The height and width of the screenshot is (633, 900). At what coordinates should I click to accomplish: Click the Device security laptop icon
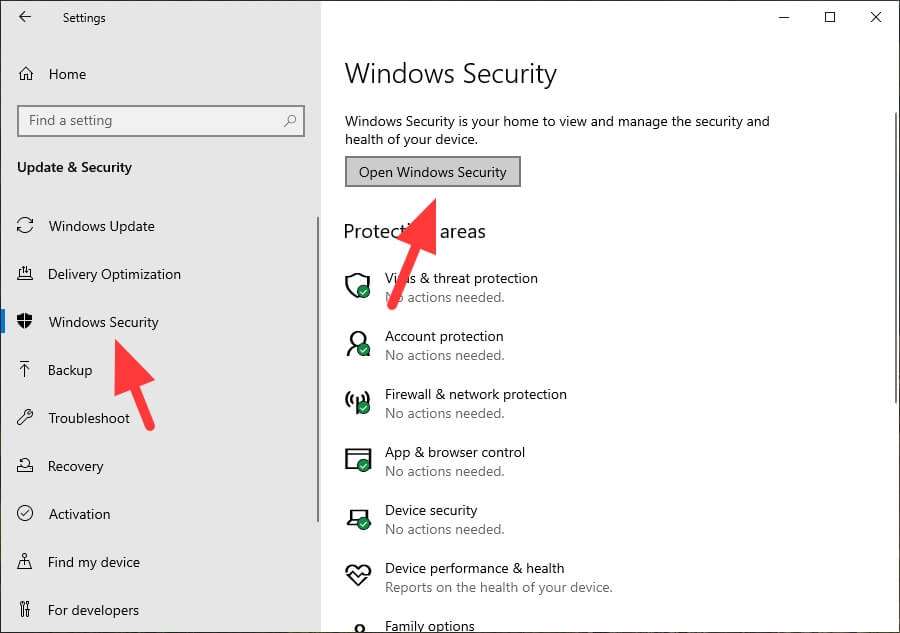click(x=357, y=518)
